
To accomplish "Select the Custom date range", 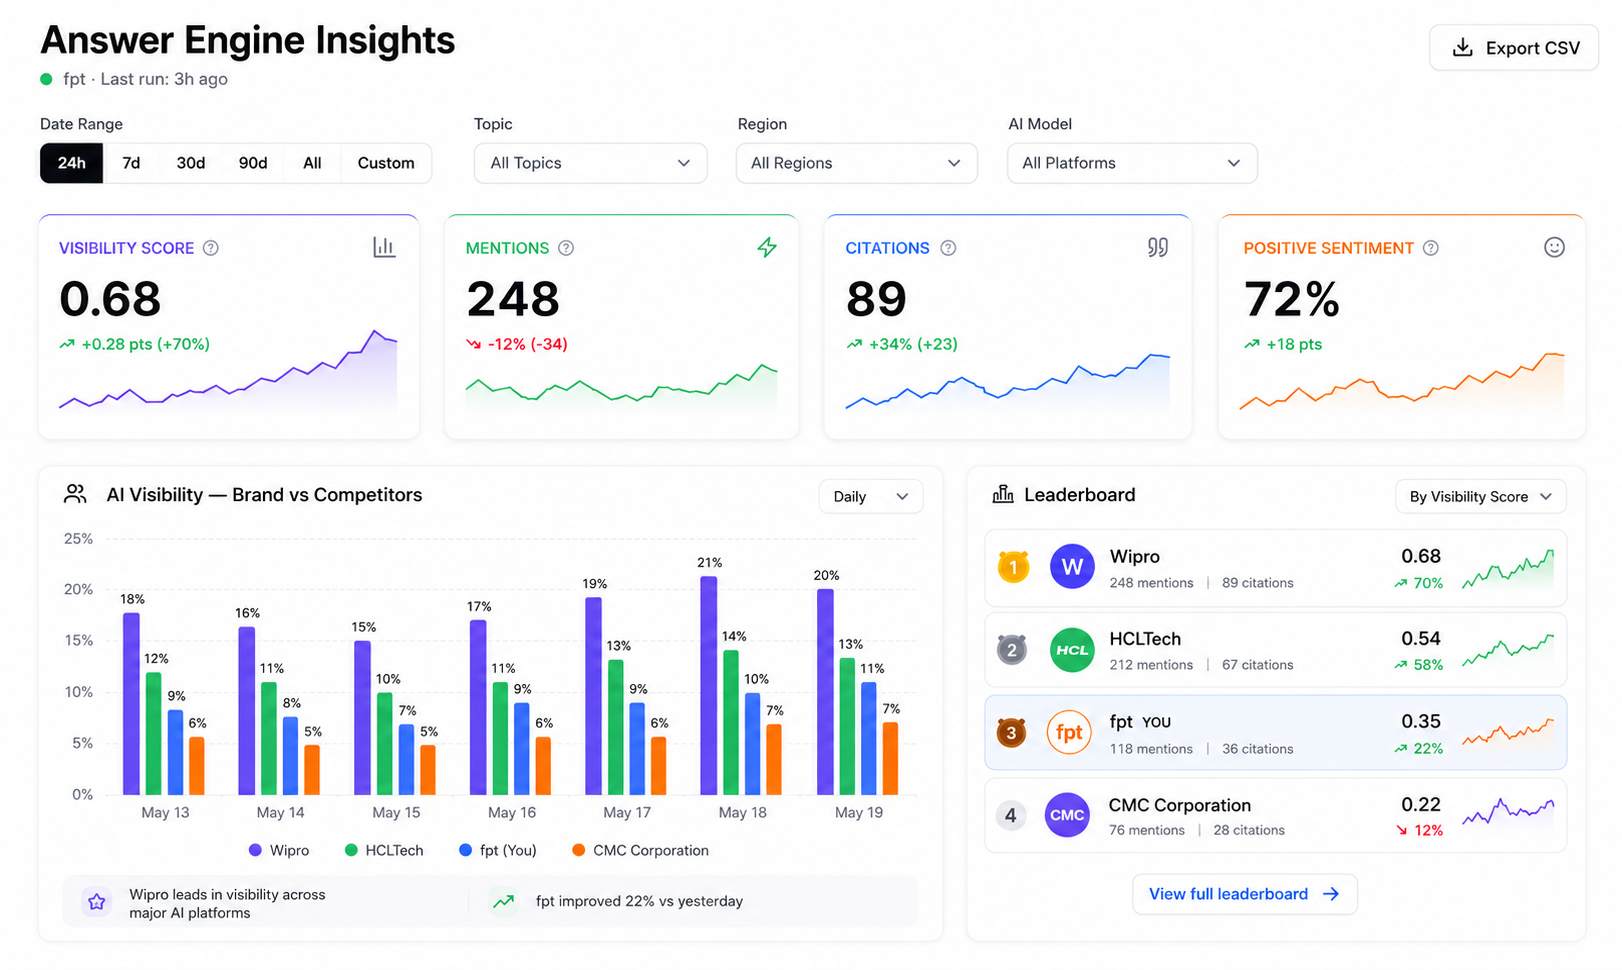I will (x=386, y=163).
